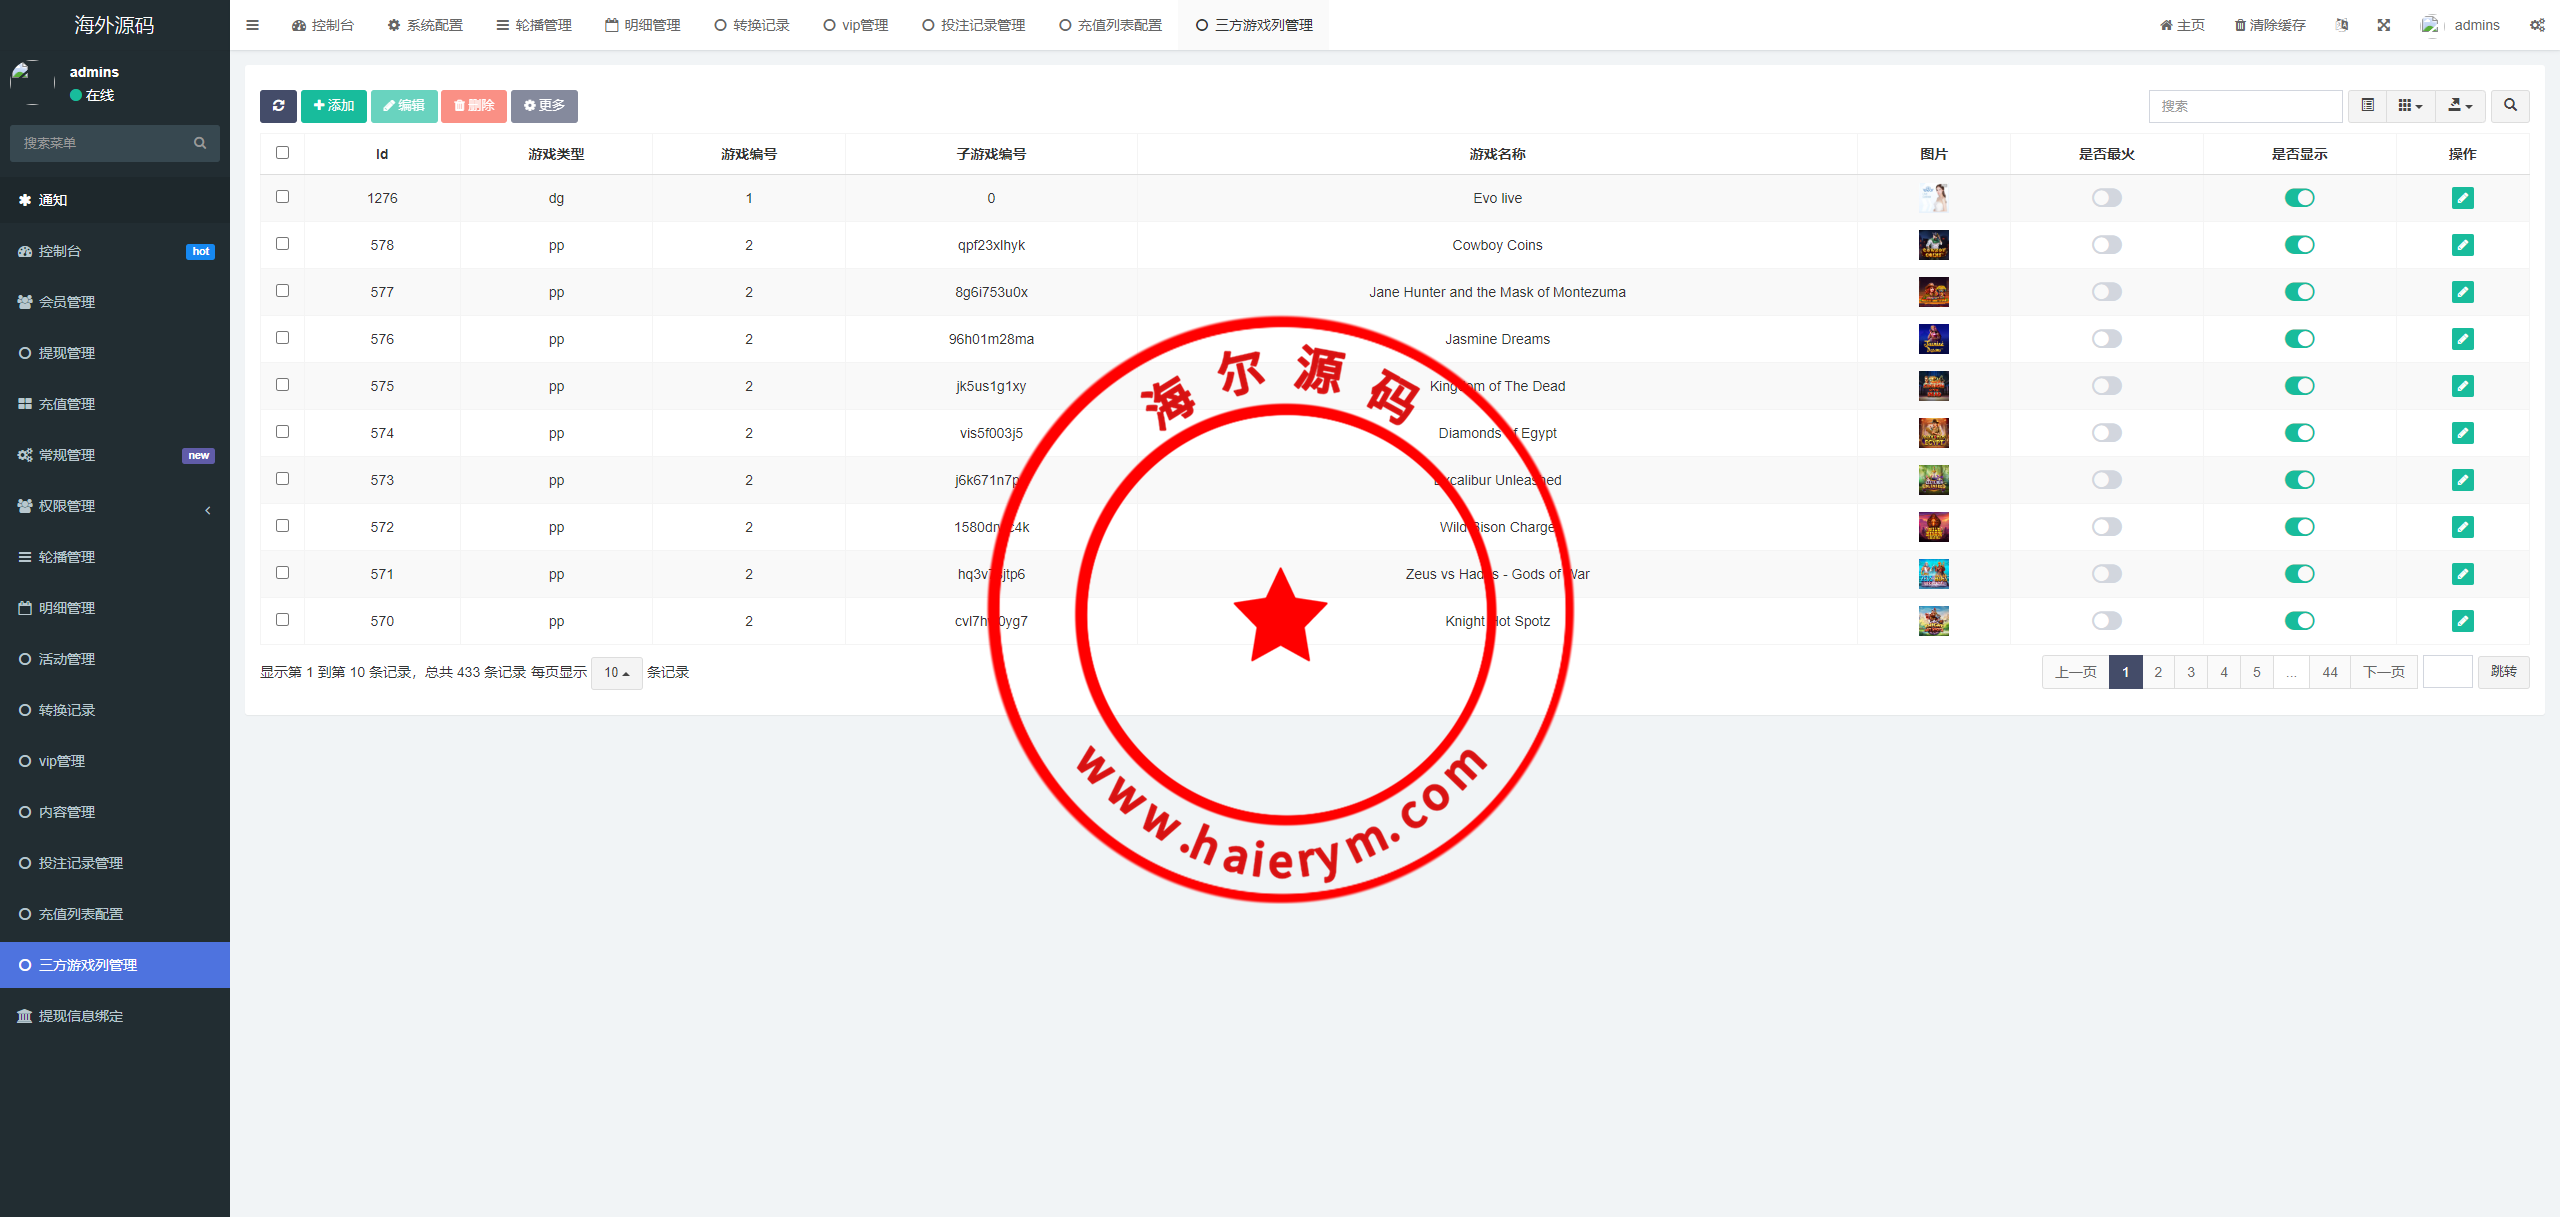The height and width of the screenshot is (1217, 2560).
Task: Open the per-page record count dropdown showing 10
Action: point(616,673)
